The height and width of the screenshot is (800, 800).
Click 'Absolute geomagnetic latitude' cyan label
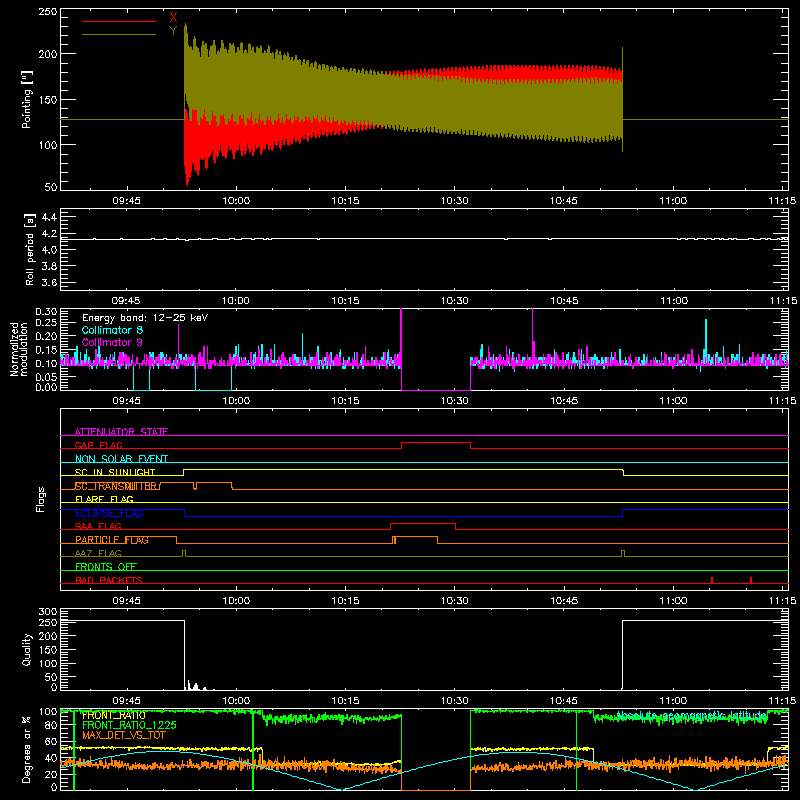(x=691, y=715)
